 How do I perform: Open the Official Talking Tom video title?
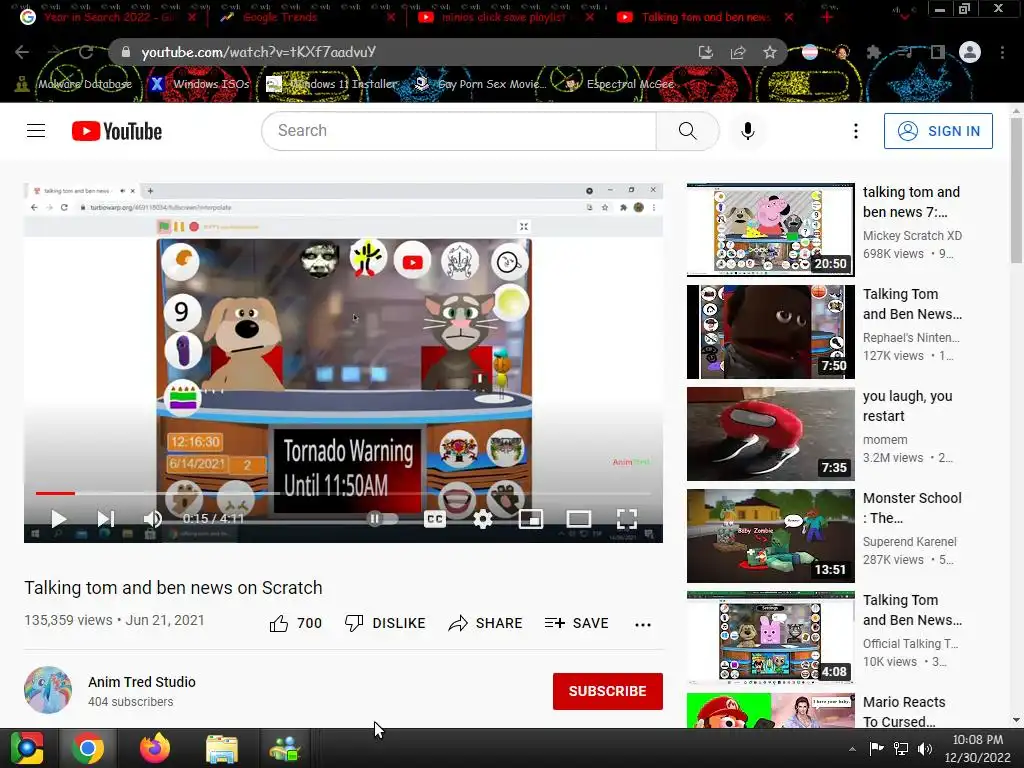912,609
